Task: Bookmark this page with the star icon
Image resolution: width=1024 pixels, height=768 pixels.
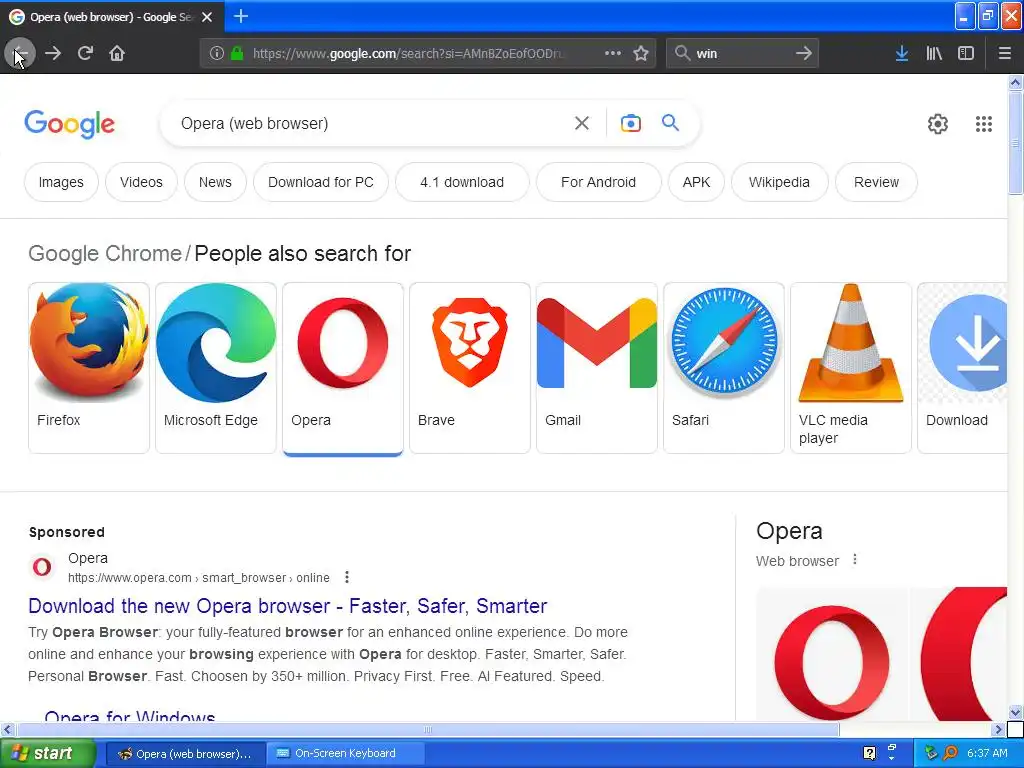Action: pyautogui.click(x=641, y=54)
